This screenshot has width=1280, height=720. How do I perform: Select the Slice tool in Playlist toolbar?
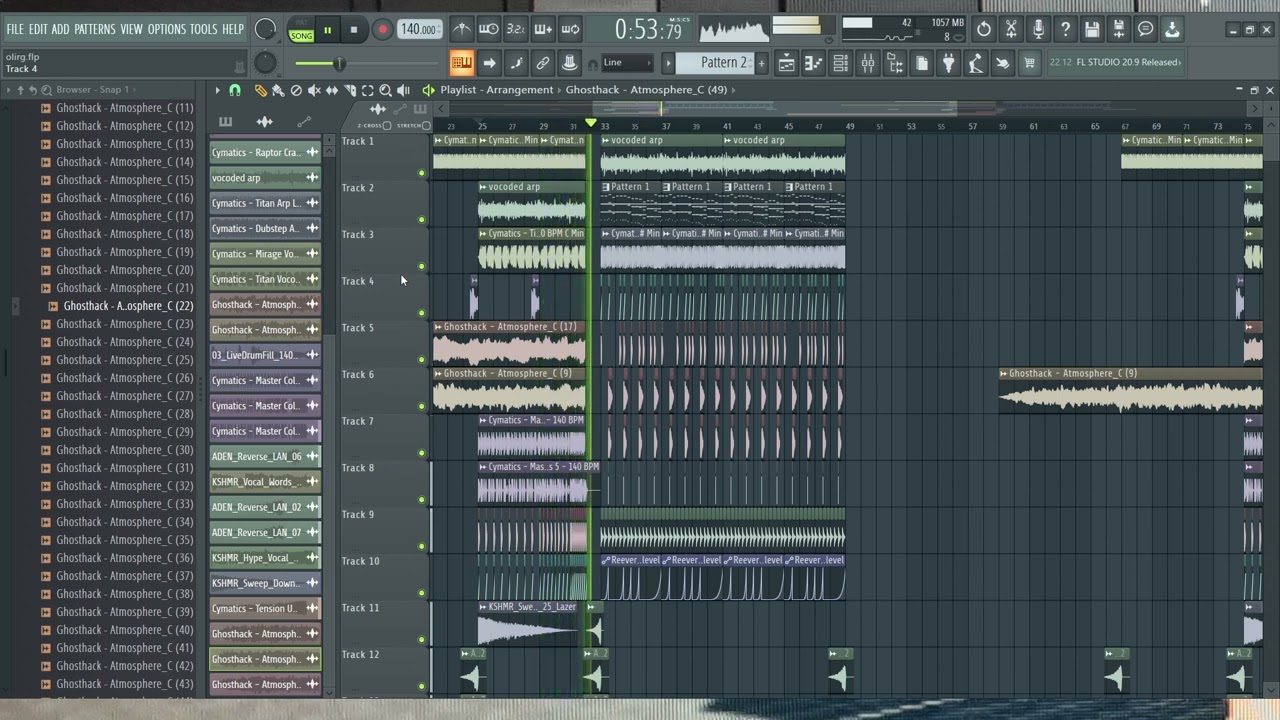[x=350, y=90]
